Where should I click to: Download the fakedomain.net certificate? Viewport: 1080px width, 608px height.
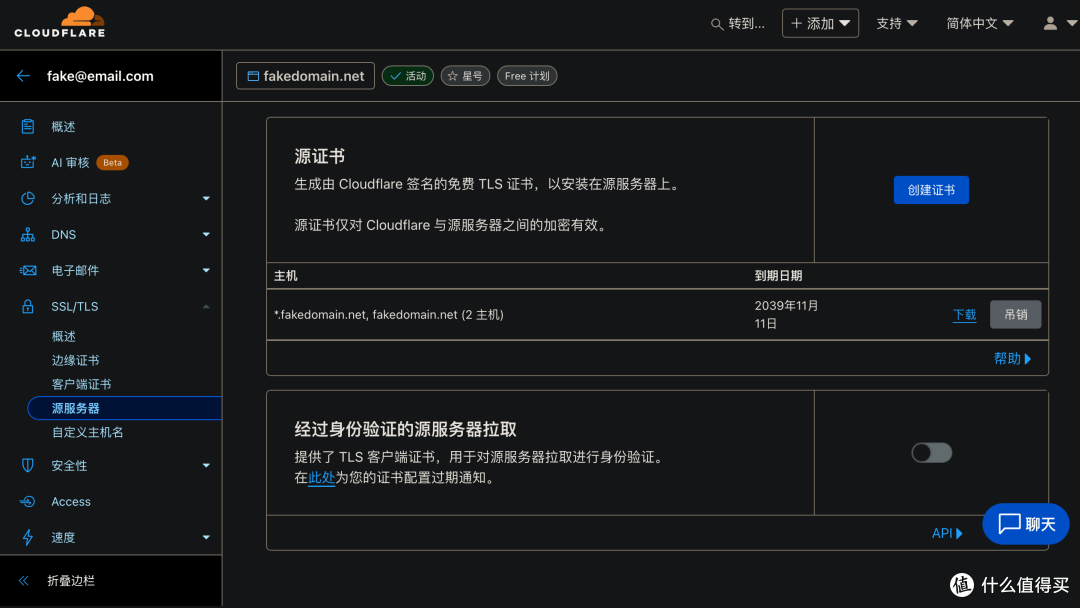963,314
